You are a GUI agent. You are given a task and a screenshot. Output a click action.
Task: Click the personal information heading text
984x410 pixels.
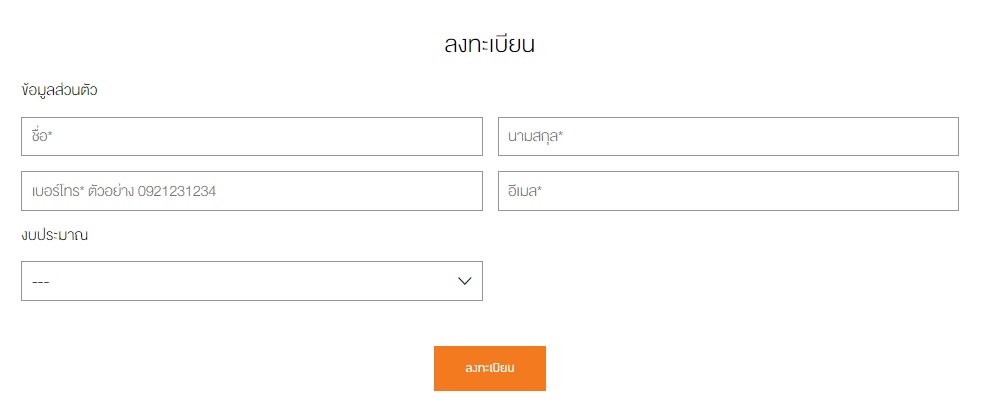tap(59, 90)
